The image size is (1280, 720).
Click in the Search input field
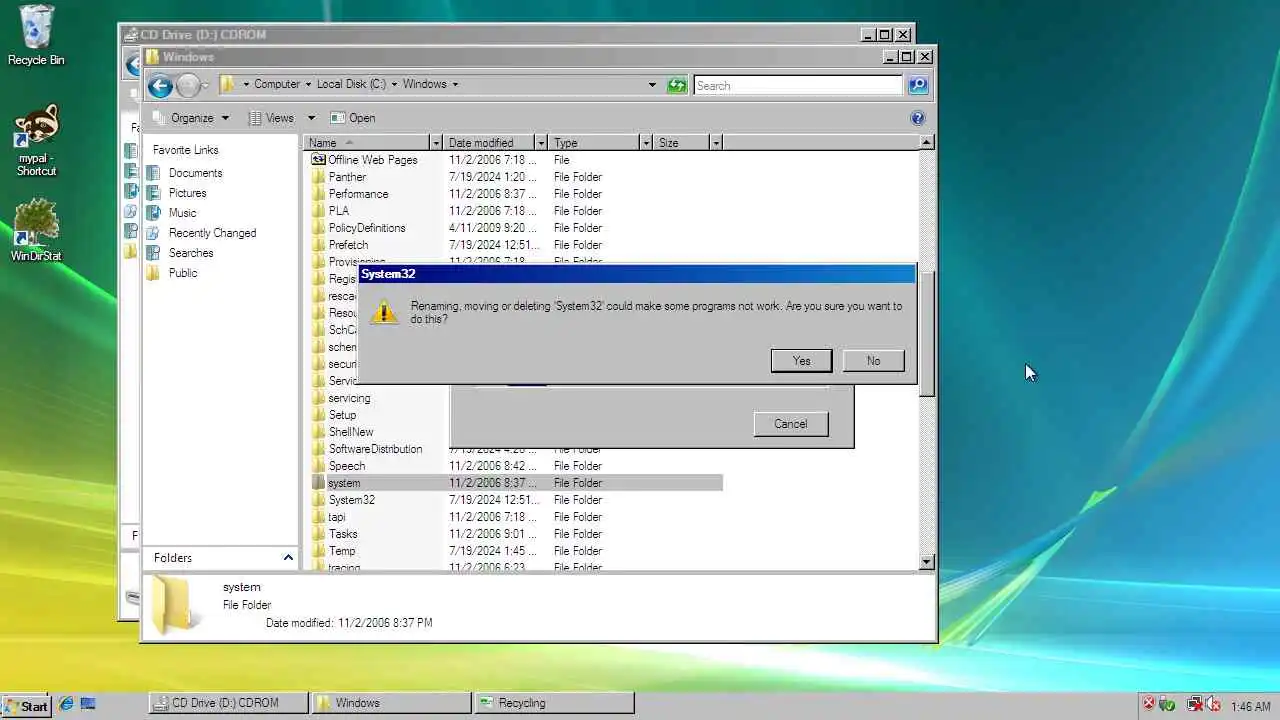pyautogui.click(x=798, y=85)
